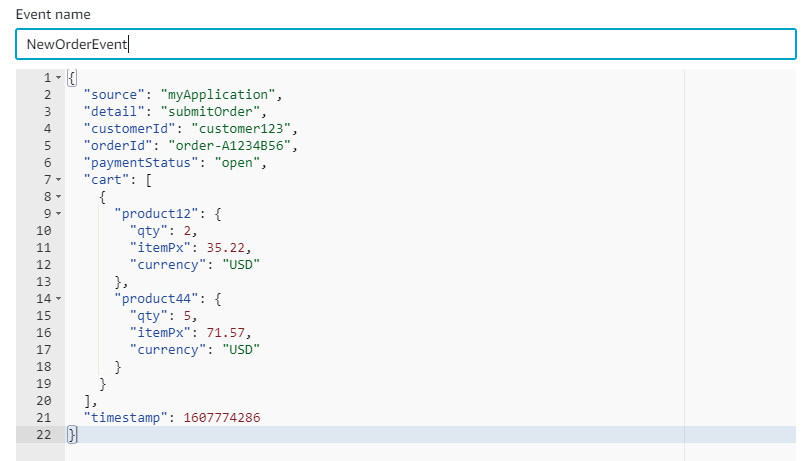Collapse the "product44" object fold arrow
The height and width of the screenshot is (461, 810).
tap(58, 298)
